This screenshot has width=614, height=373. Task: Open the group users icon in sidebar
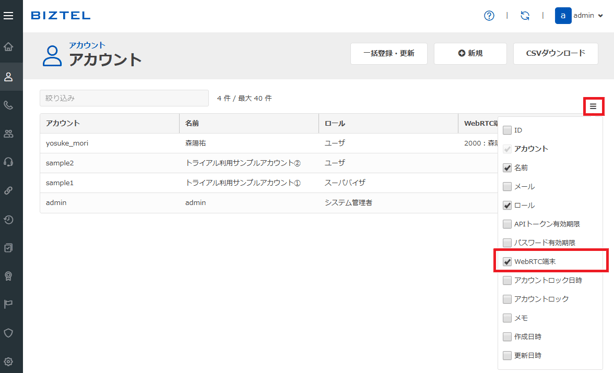tap(8, 134)
